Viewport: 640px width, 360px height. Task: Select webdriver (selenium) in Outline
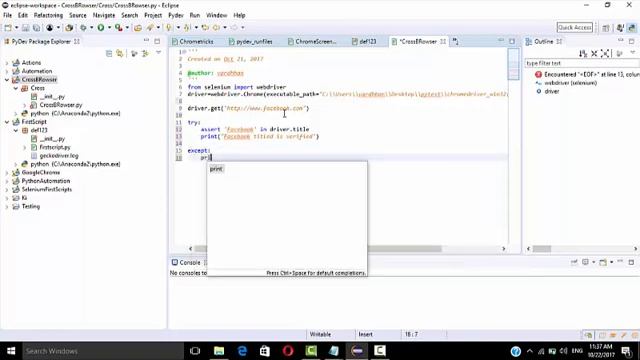(570, 83)
